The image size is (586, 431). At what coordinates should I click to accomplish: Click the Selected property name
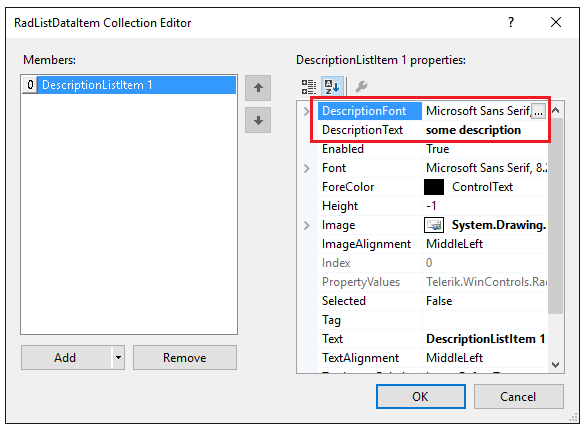344,301
